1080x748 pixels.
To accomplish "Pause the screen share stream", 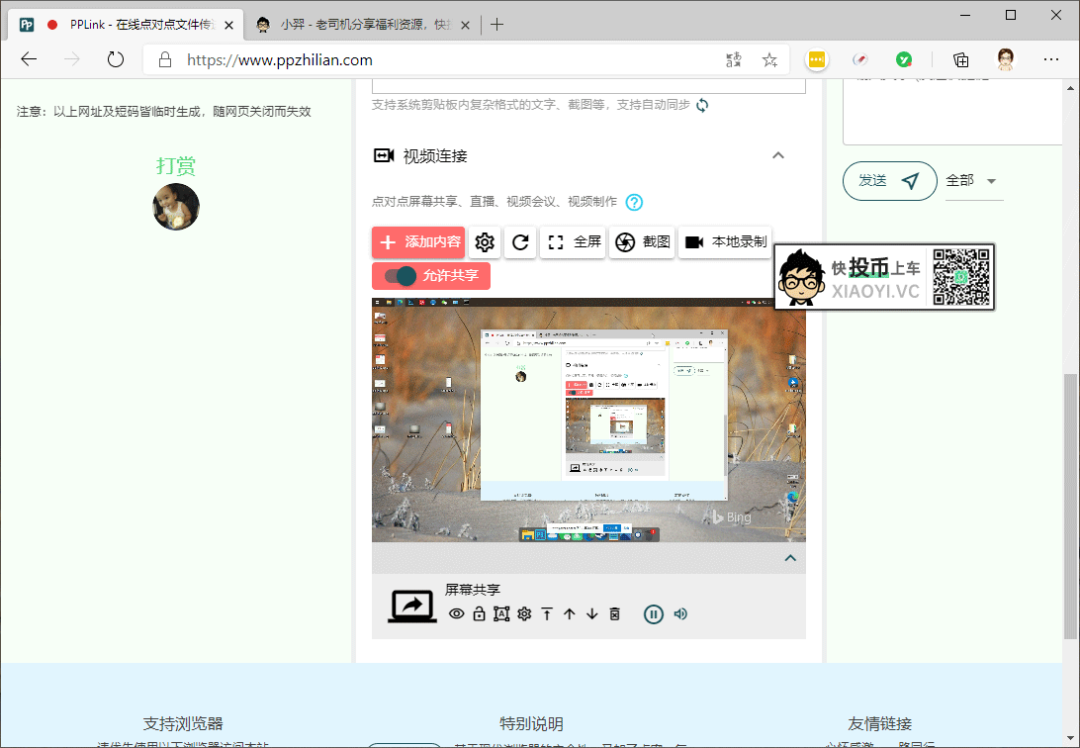I will (653, 614).
